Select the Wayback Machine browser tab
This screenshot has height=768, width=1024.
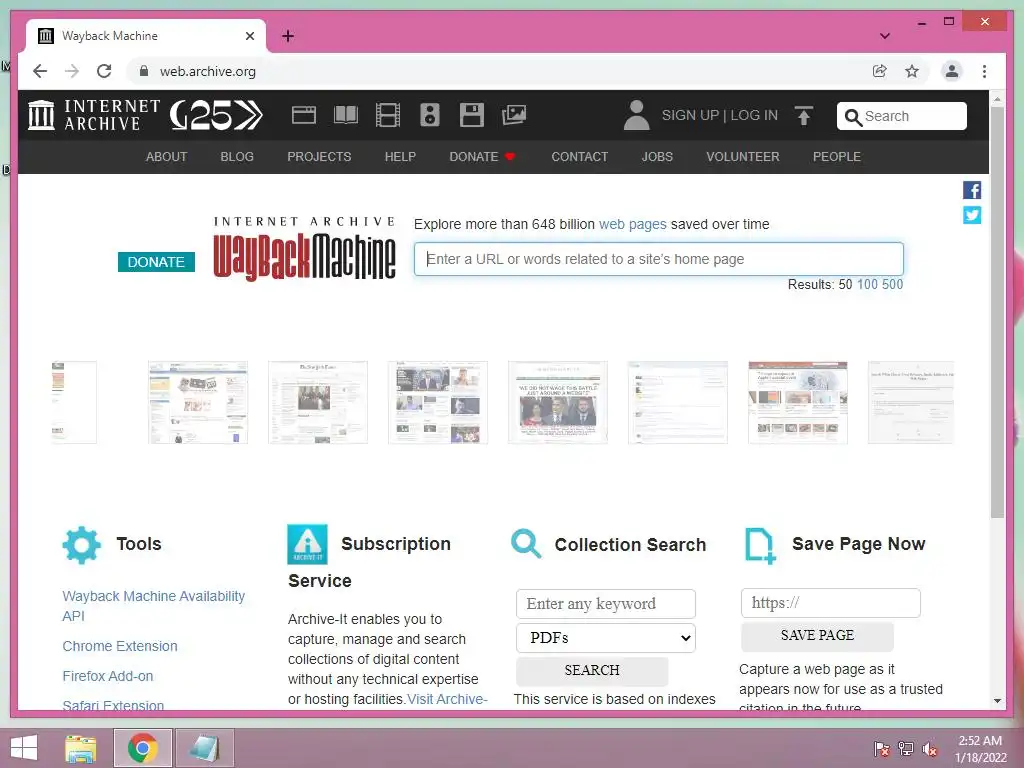click(146, 36)
